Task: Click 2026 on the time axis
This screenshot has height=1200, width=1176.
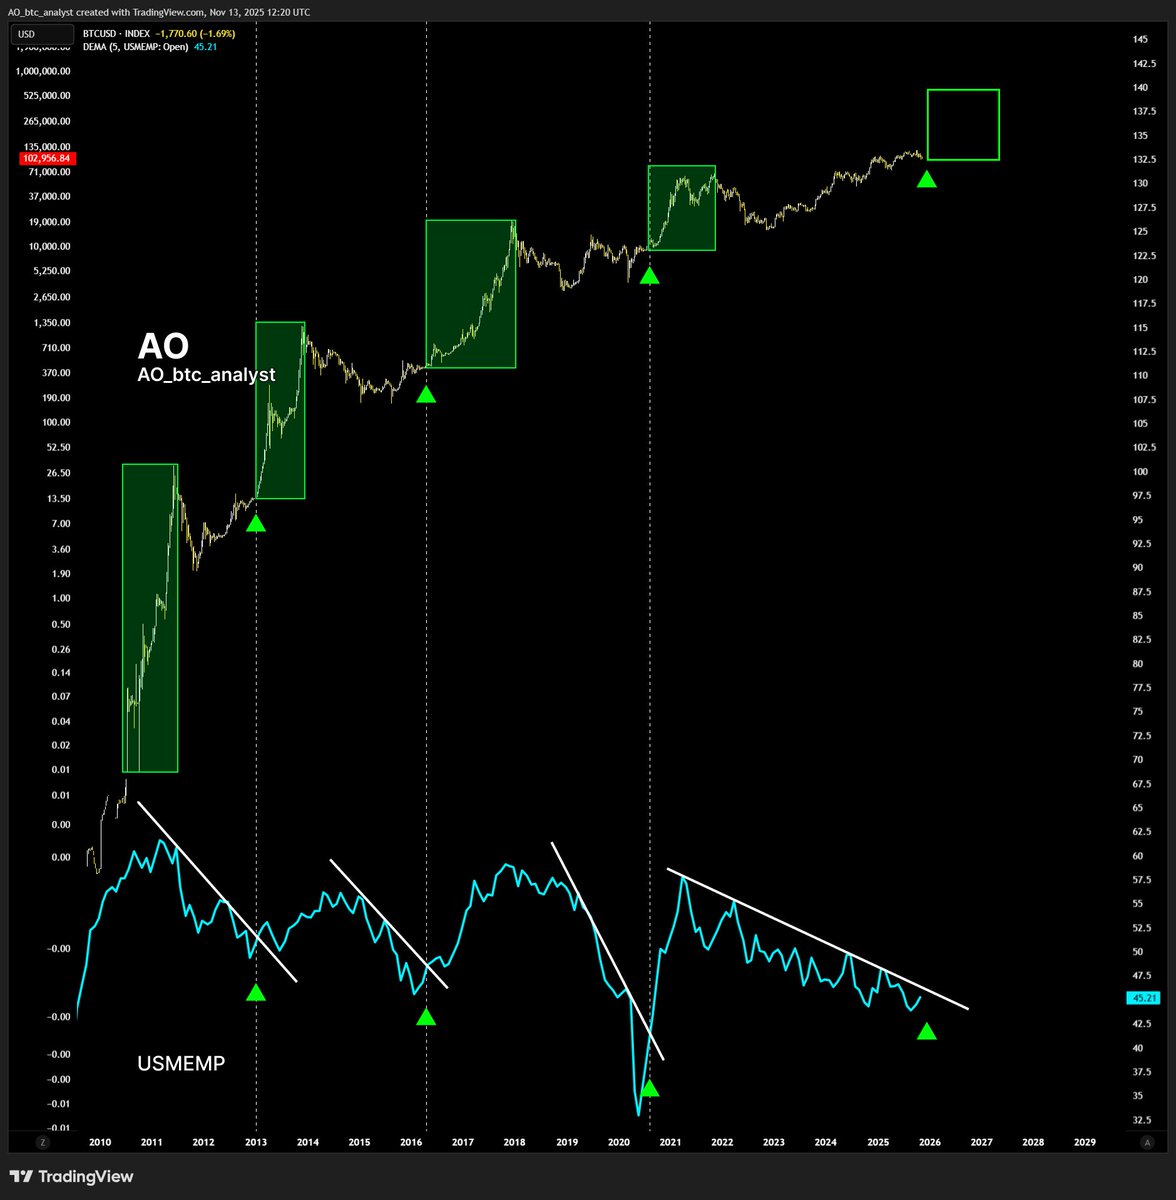Action: (929, 1142)
